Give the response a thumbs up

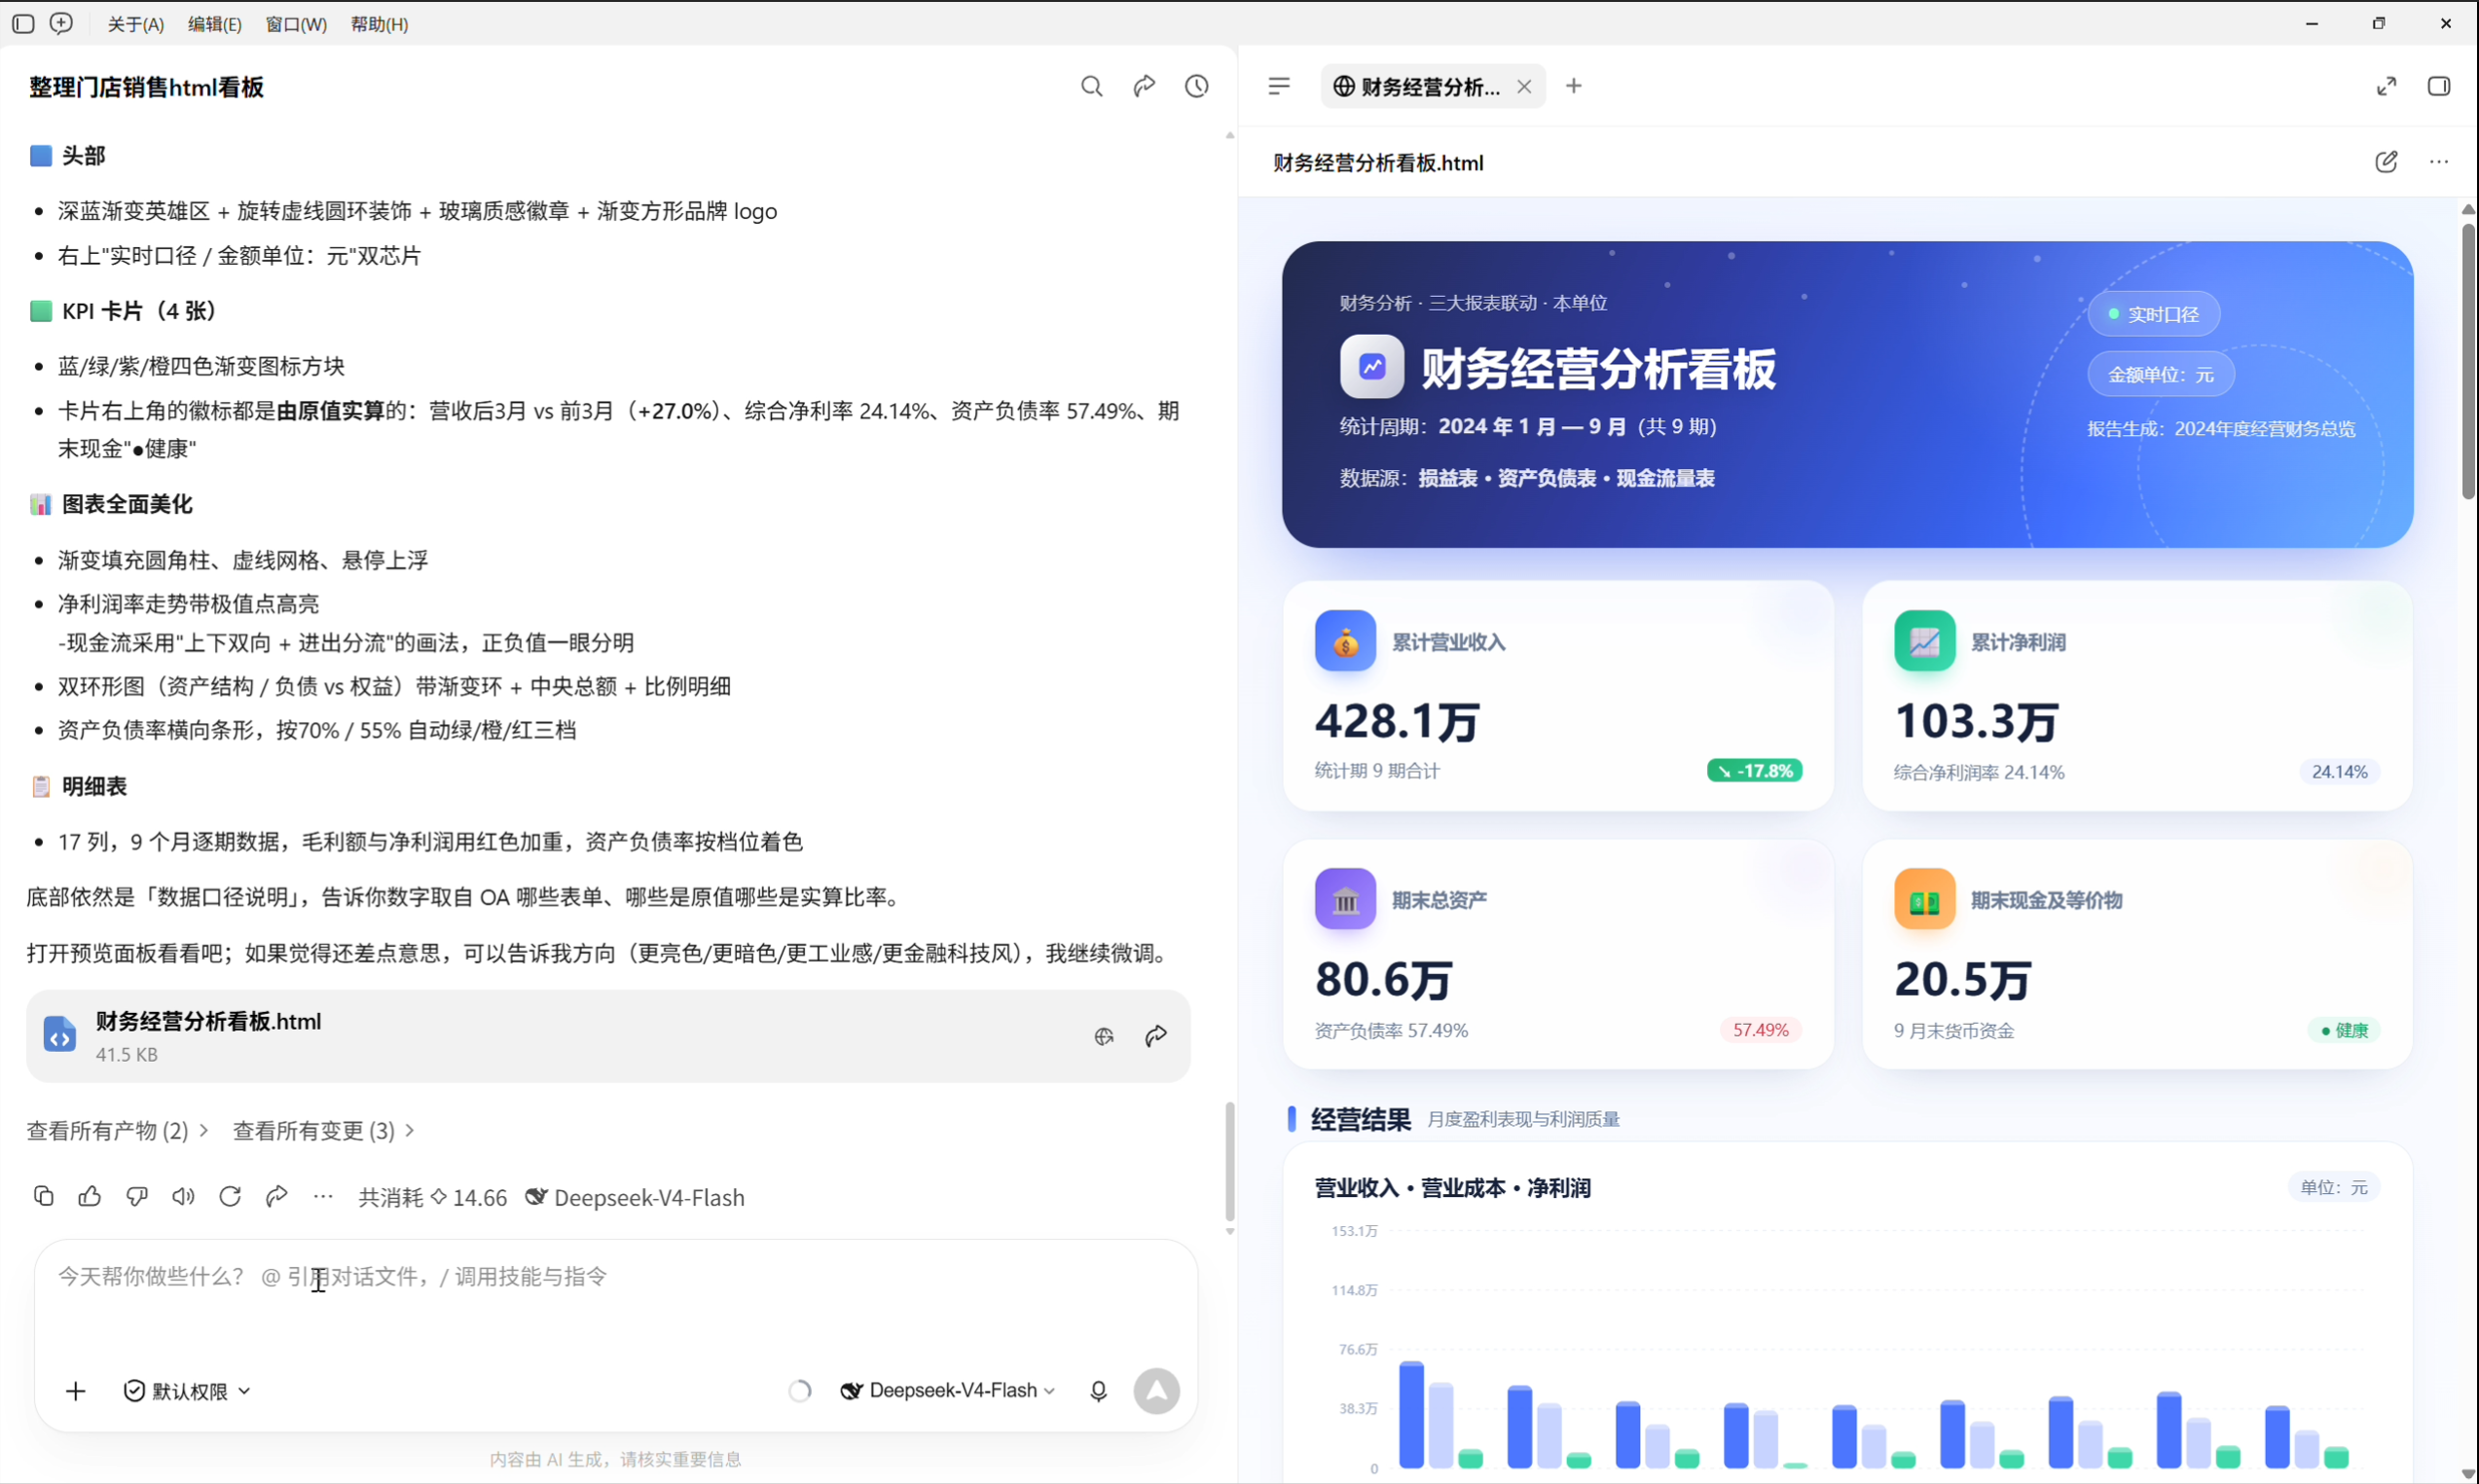click(x=90, y=1196)
